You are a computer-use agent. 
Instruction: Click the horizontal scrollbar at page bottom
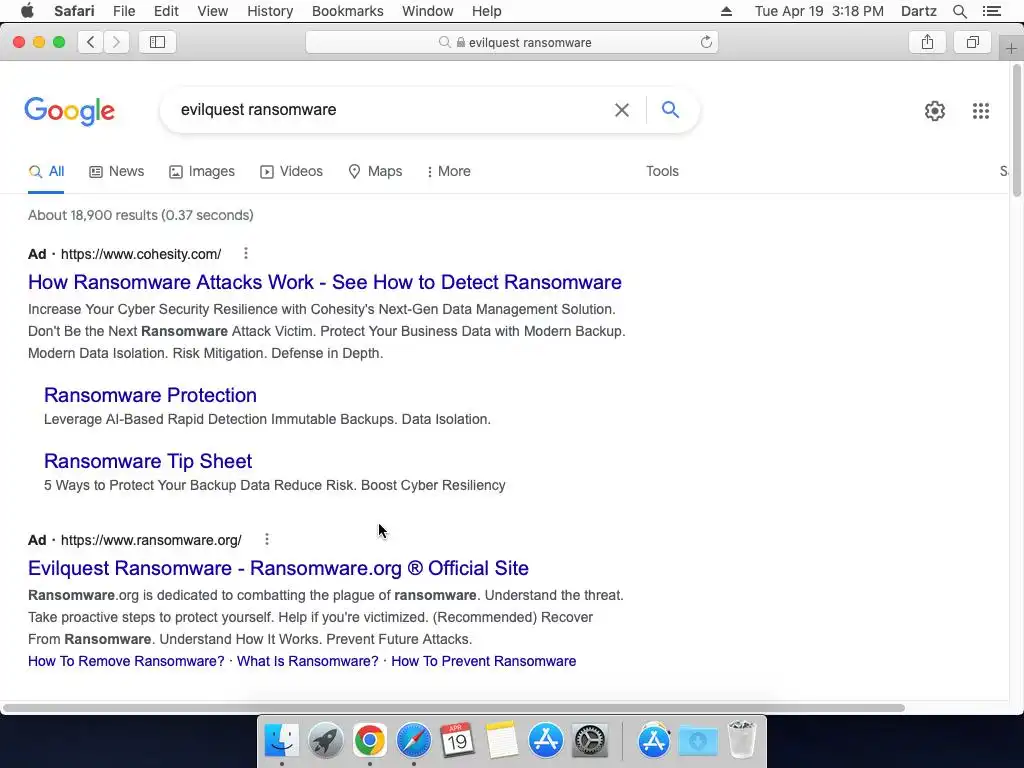(453, 708)
